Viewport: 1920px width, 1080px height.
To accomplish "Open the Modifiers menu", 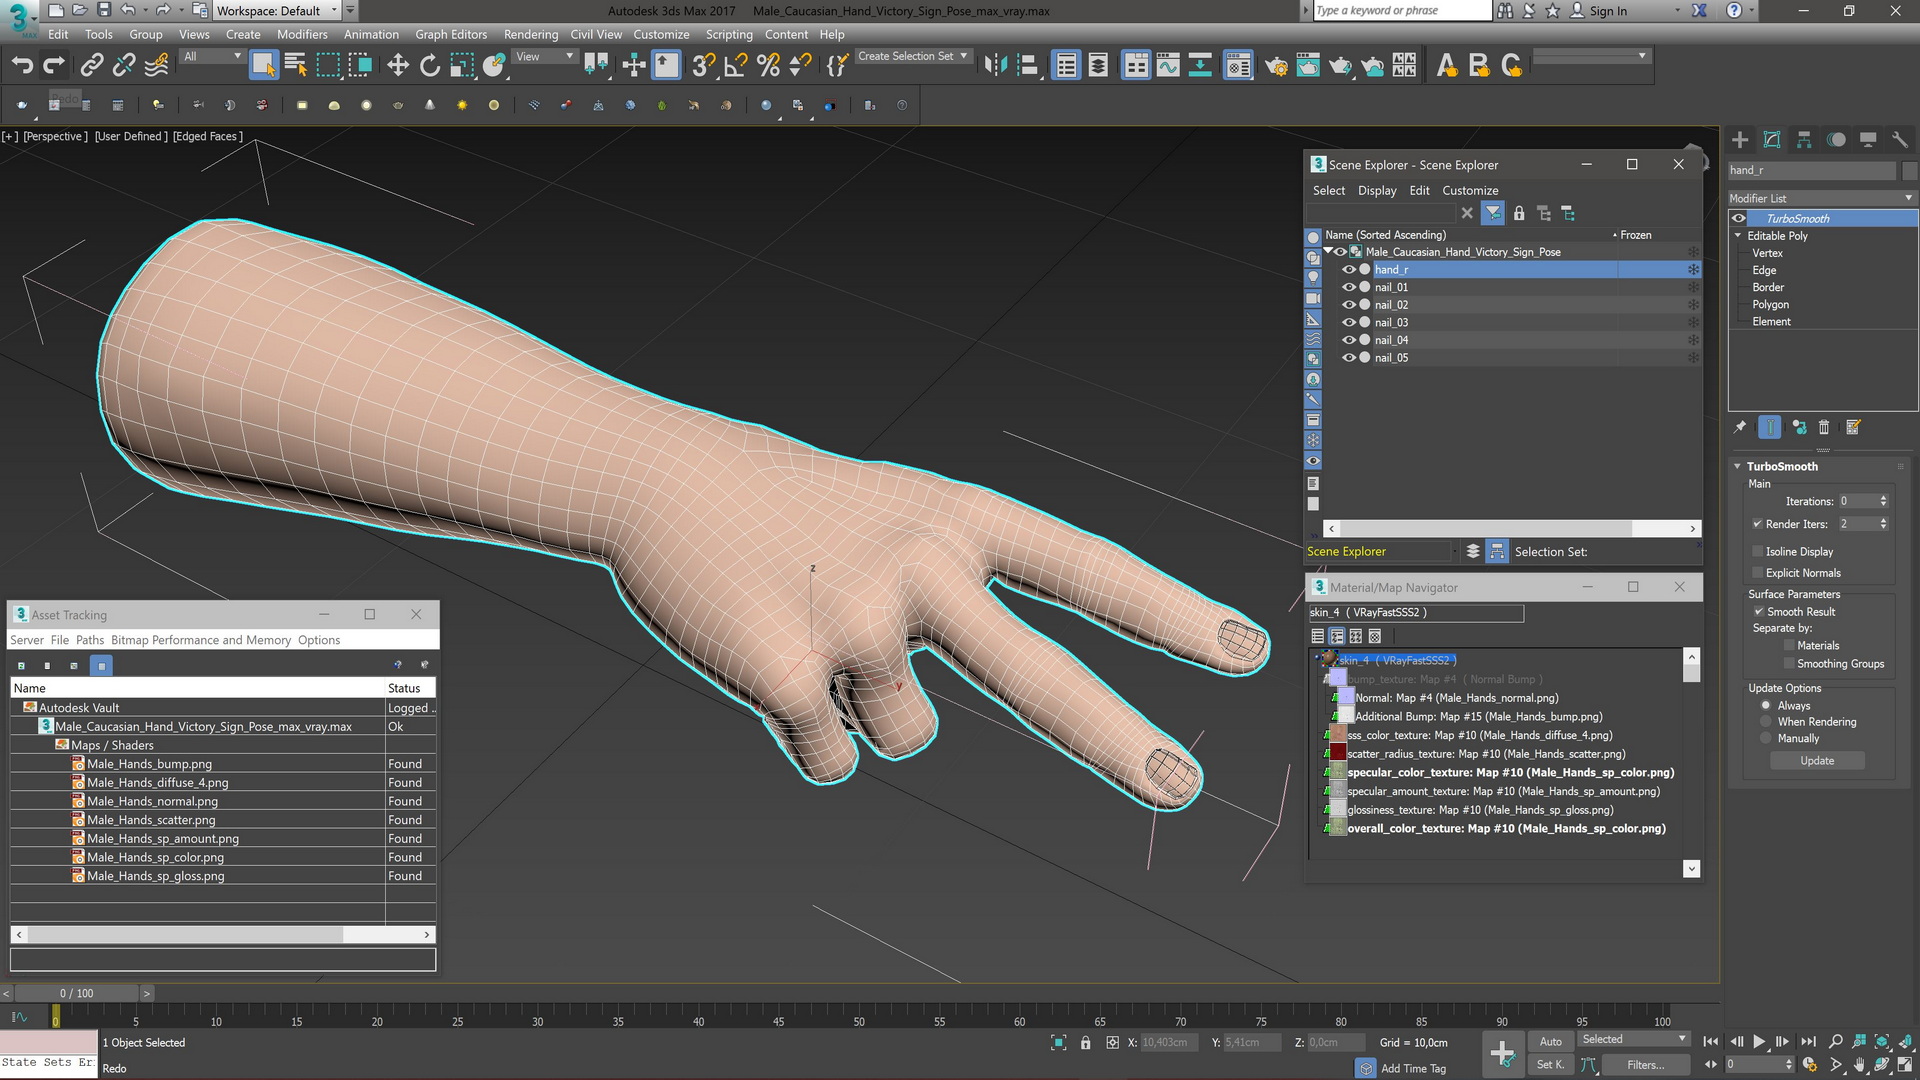I will 302,34.
